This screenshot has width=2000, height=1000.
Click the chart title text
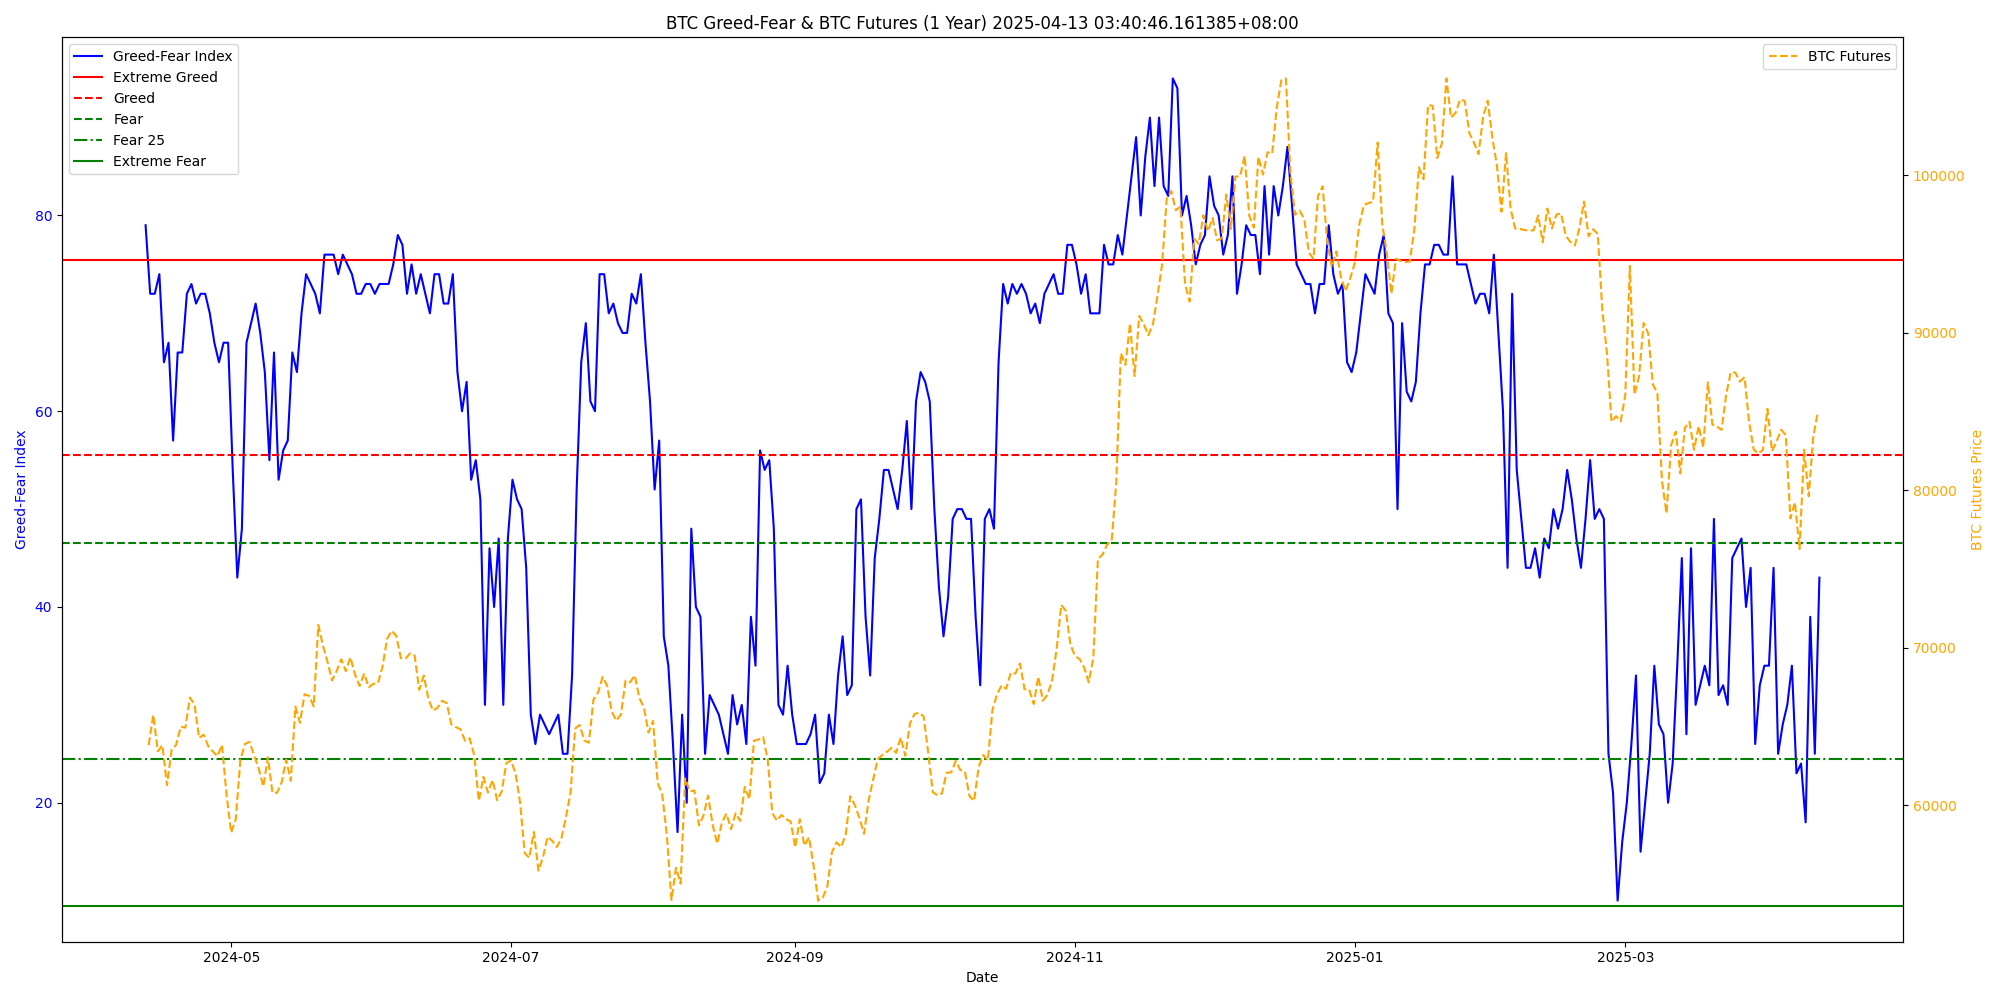982,23
